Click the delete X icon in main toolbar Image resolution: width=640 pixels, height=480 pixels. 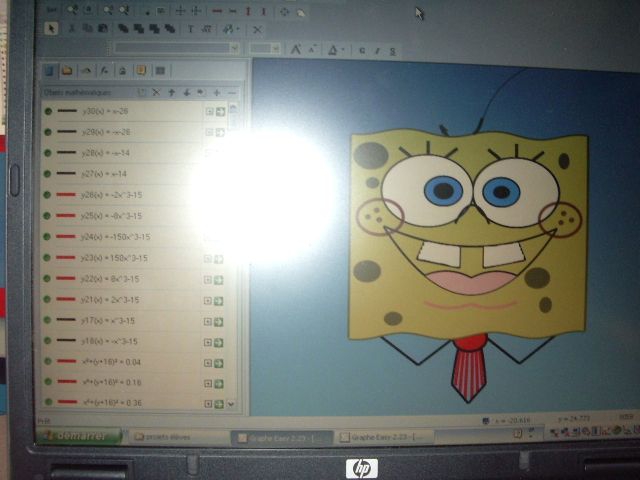257,30
